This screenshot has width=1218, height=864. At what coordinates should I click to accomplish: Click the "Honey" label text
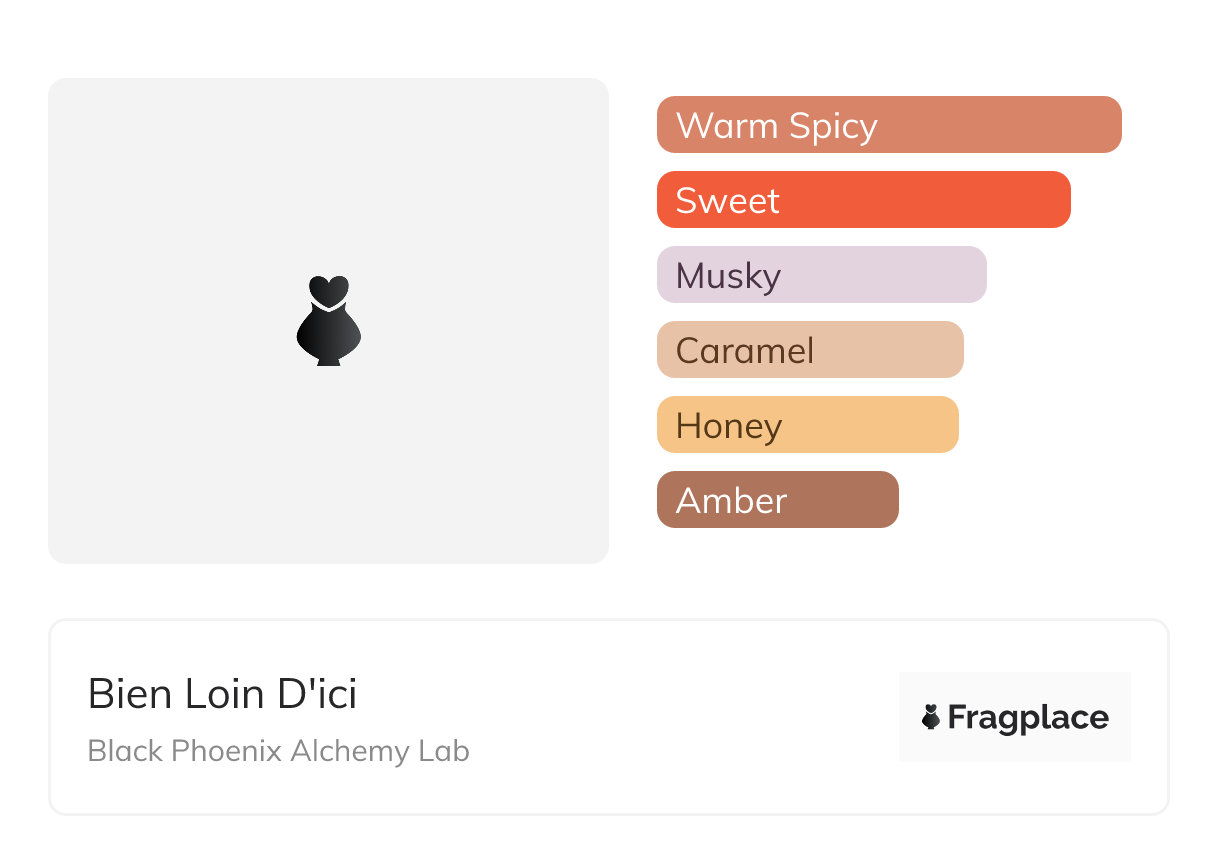[729, 426]
